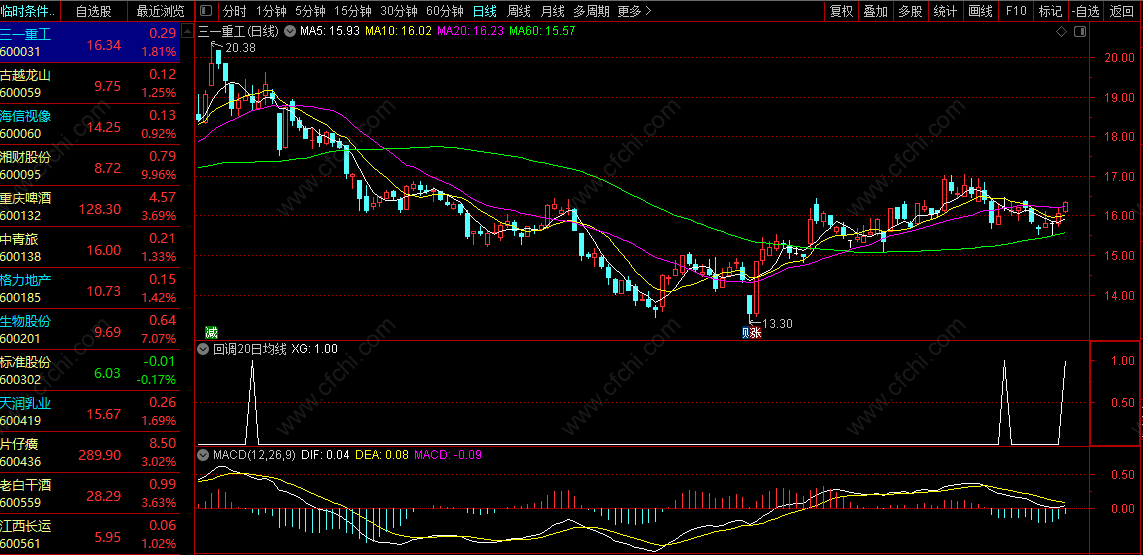Click the DEA: 0.08 label
The image size is (1143, 555).
tap(383, 454)
